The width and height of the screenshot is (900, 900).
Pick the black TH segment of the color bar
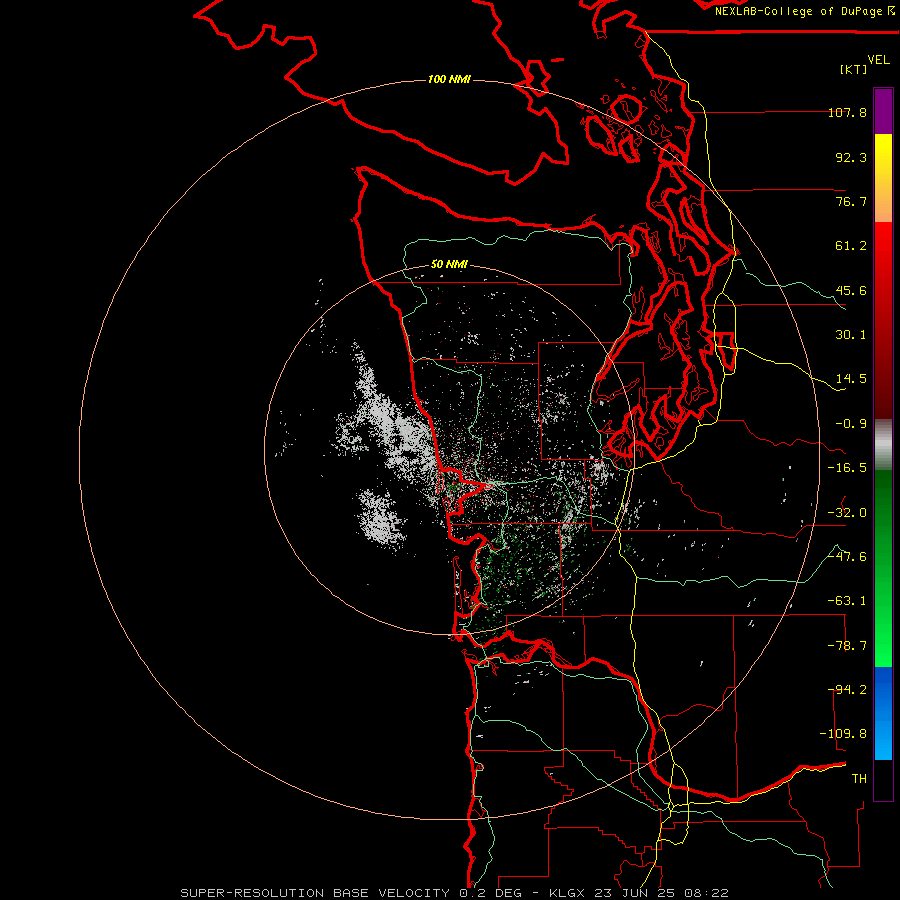pos(883,780)
